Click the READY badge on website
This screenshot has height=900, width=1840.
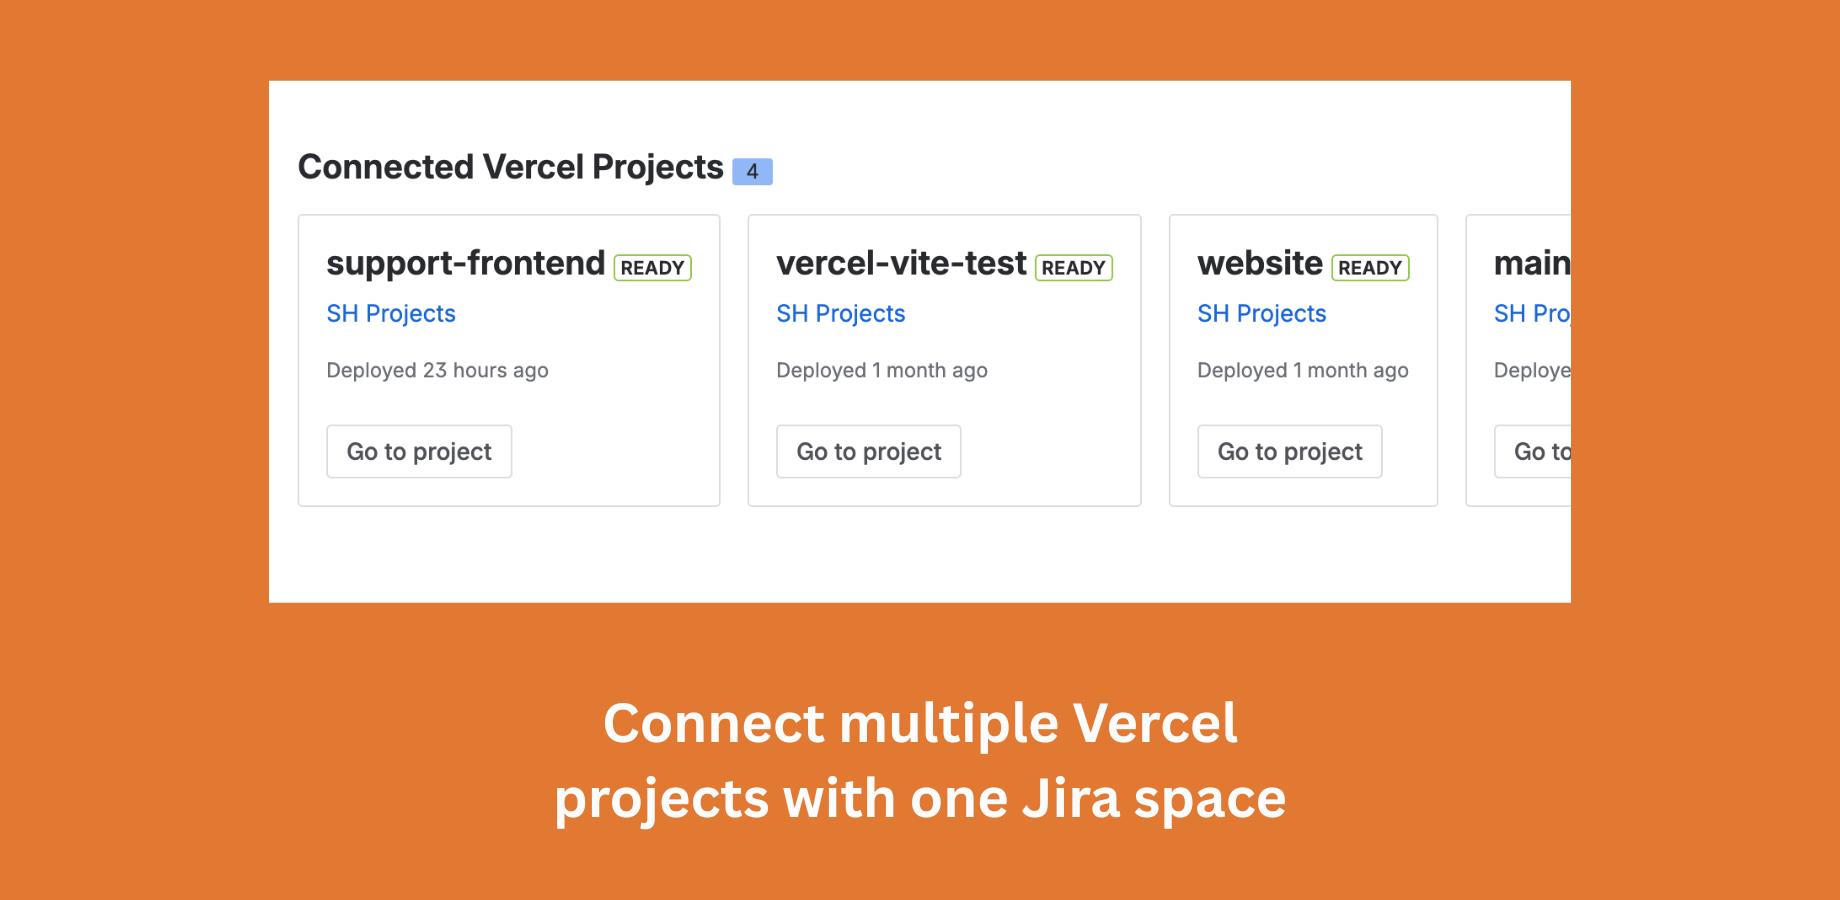[x=1370, y=267]
